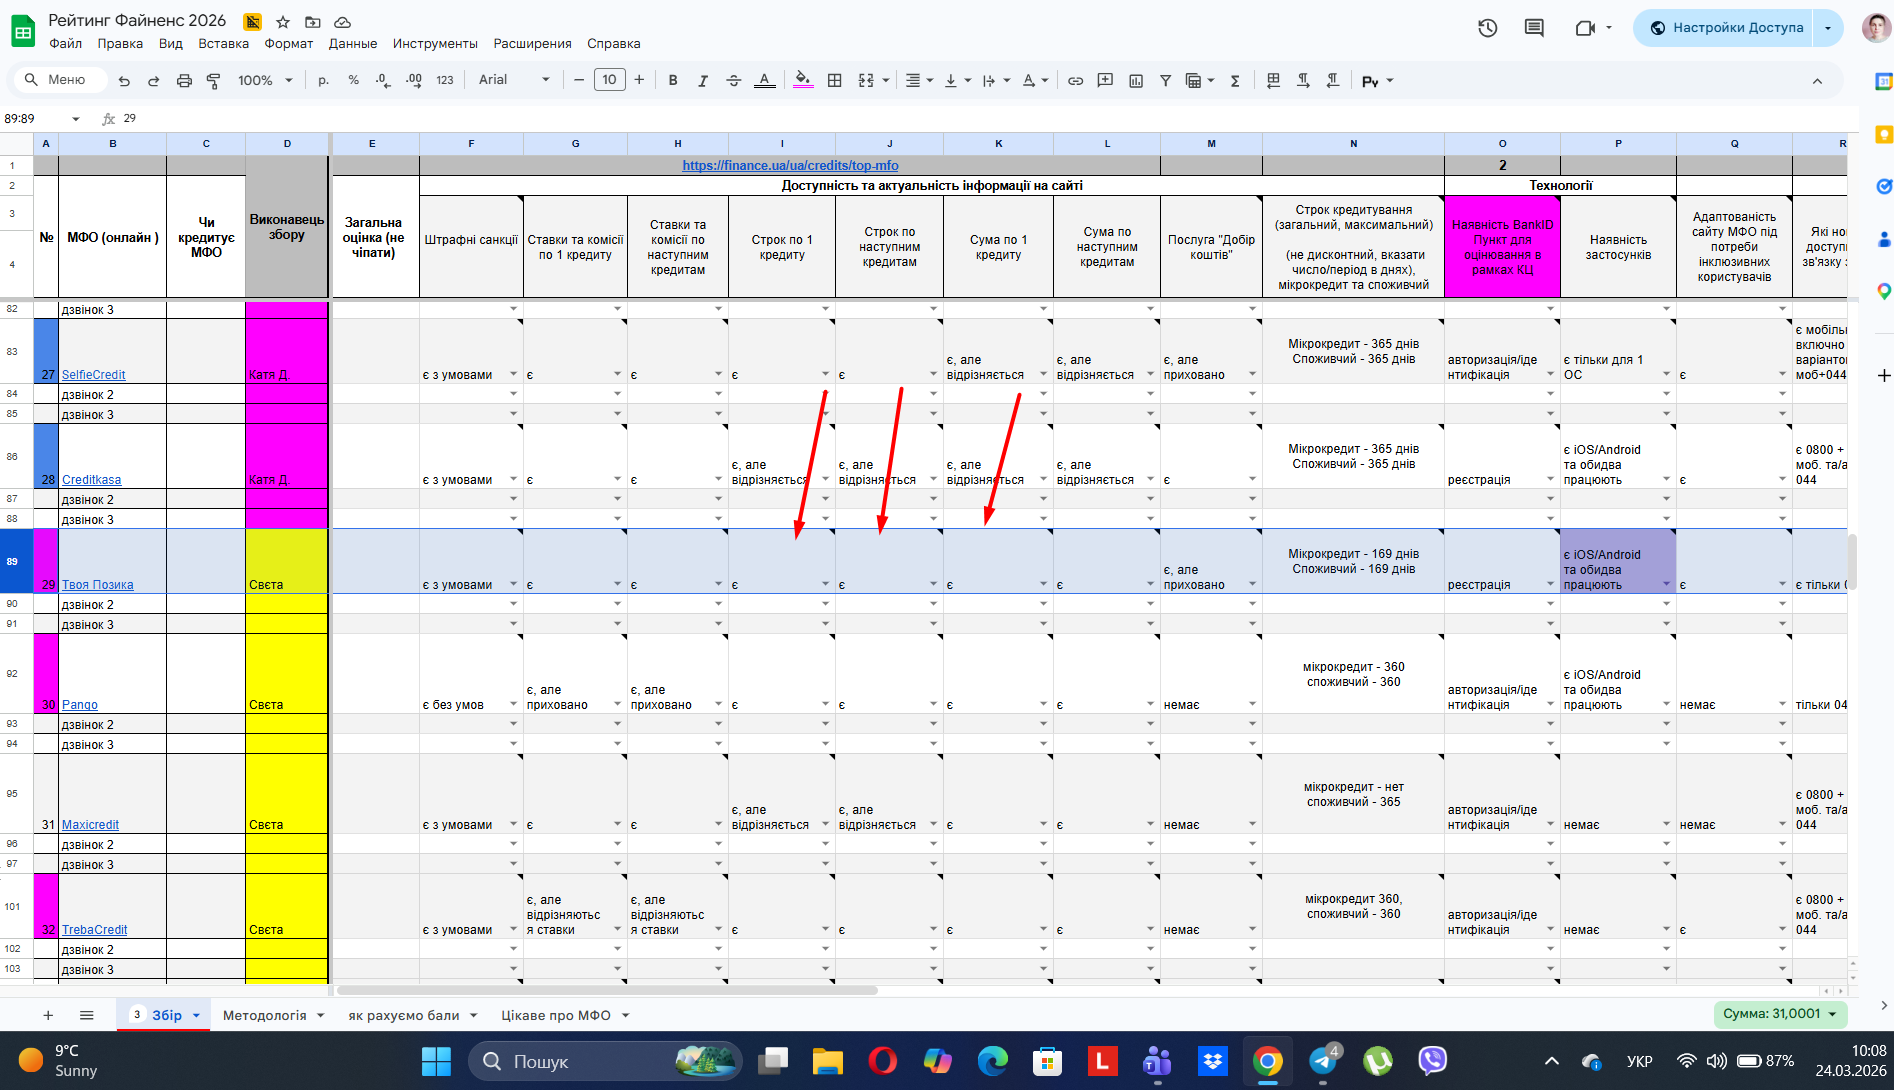Open the Расширения menu
The height and width of the screenshot is (1090, 1894).
coord(532,44)
